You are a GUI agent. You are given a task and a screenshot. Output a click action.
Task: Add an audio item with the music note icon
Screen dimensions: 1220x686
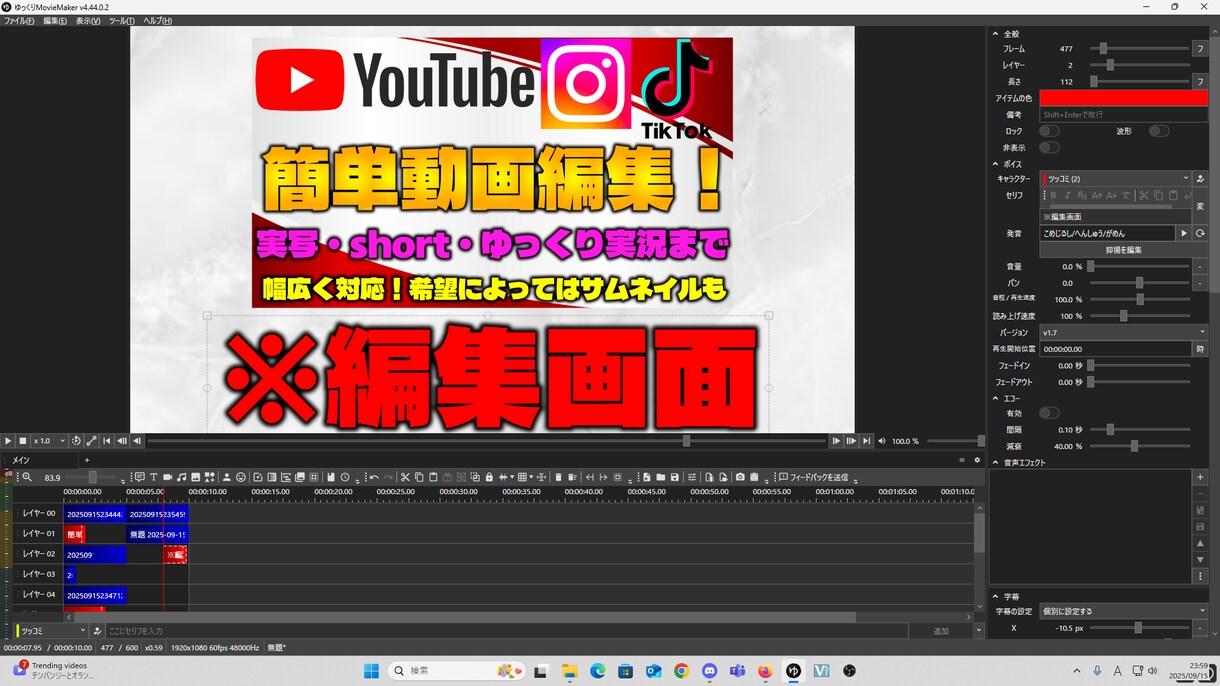(181, 477)
